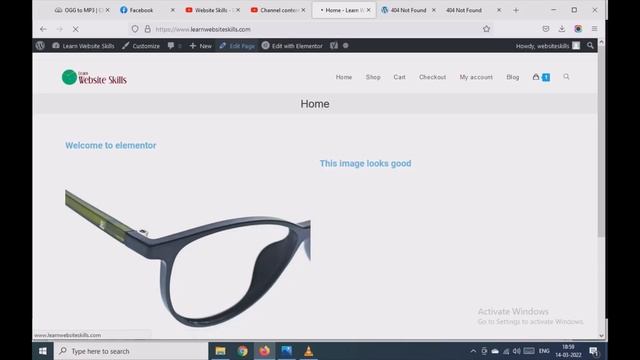The height and width of the screenshot is (360, 640).
Task: Open the Customize link in admin bar
Action: point(141,46)
